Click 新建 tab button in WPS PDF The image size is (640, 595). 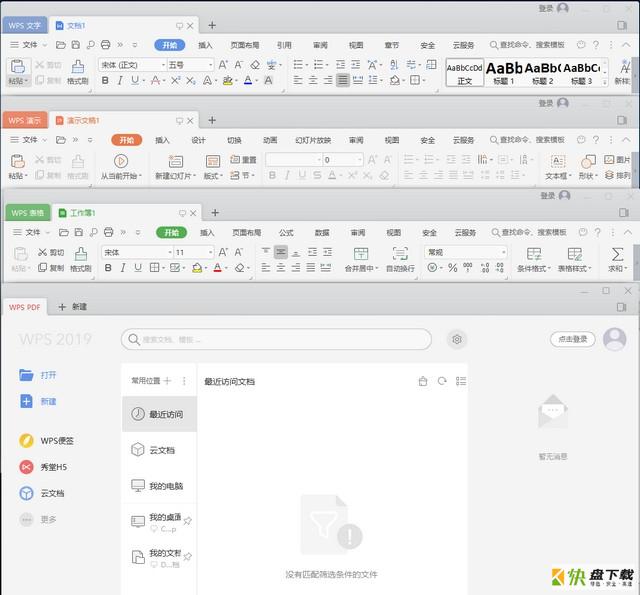(x=72, y=306)
